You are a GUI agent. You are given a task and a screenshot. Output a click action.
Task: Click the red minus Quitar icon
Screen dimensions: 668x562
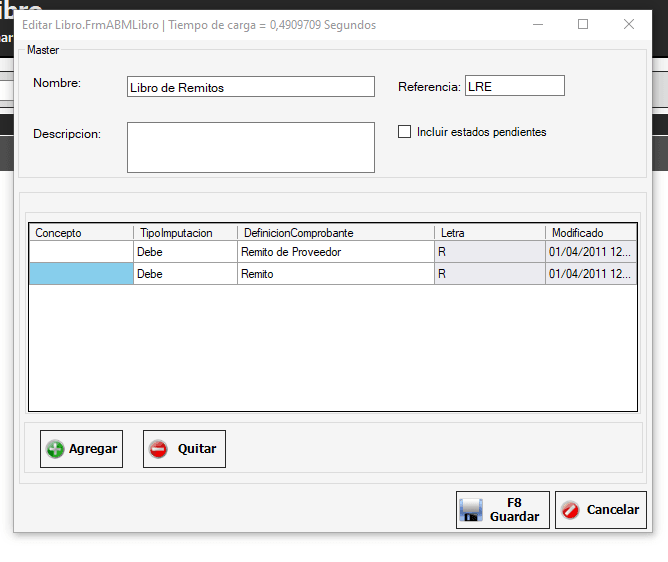(158, 449)
